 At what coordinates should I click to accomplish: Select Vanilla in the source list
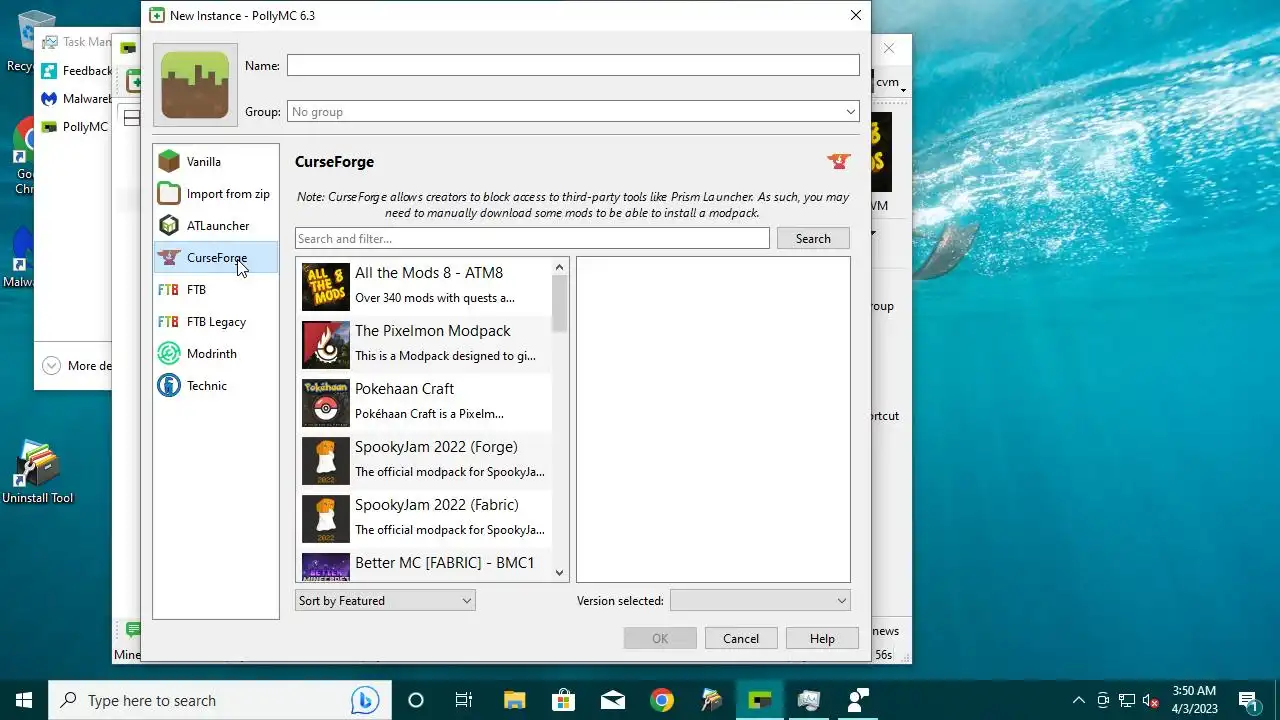click(x=216, y=162)
